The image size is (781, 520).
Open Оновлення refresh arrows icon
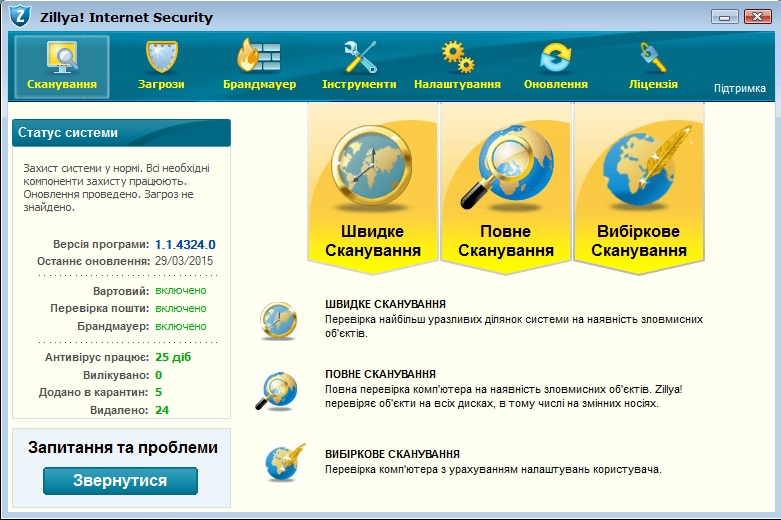tap(555, 66)
